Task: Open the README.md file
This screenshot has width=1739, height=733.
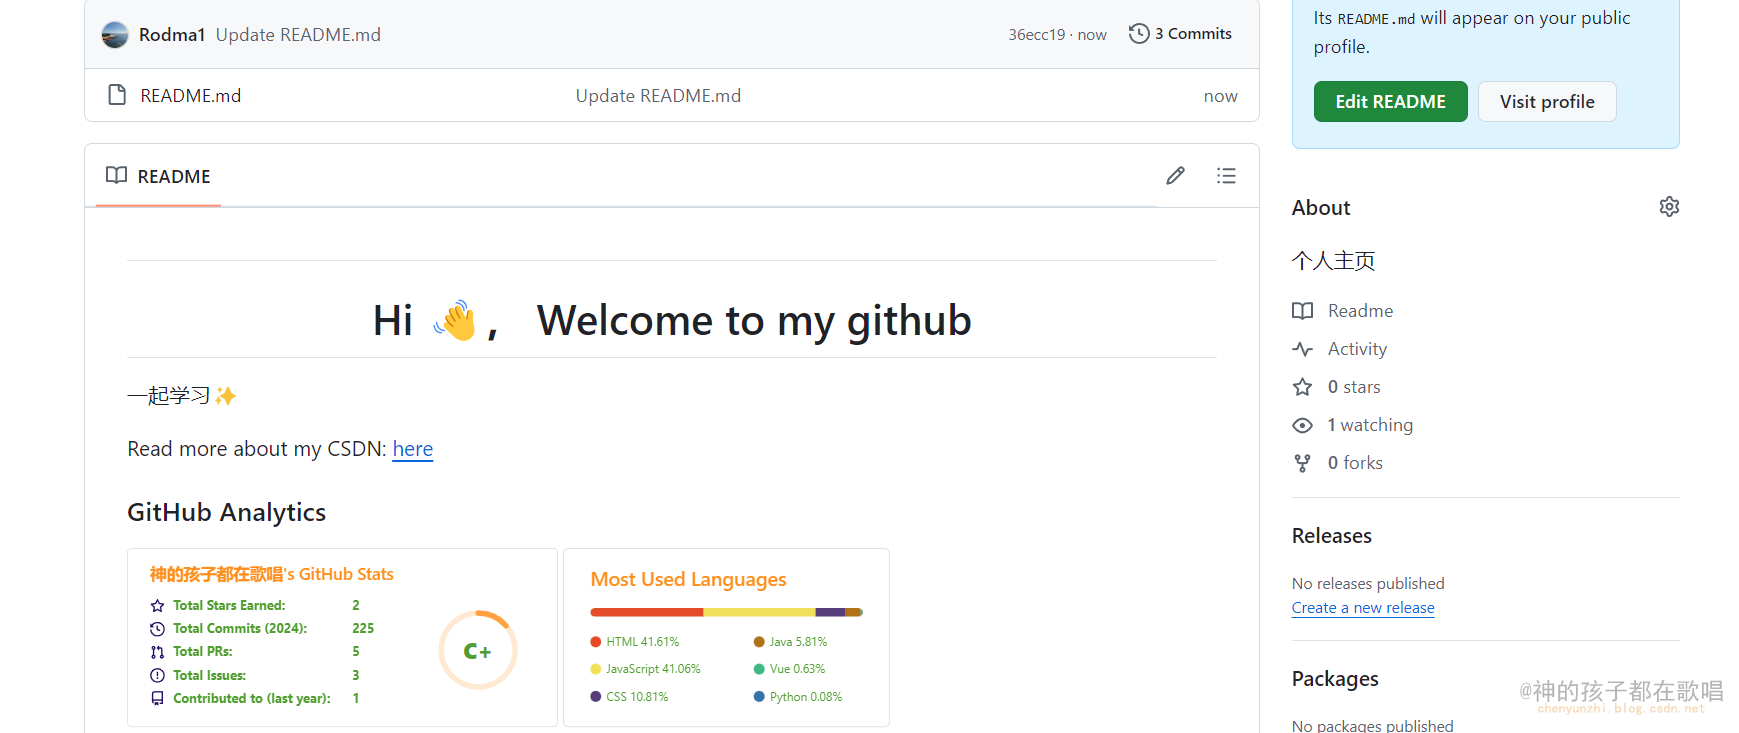Action: click(x=191, y=96)
